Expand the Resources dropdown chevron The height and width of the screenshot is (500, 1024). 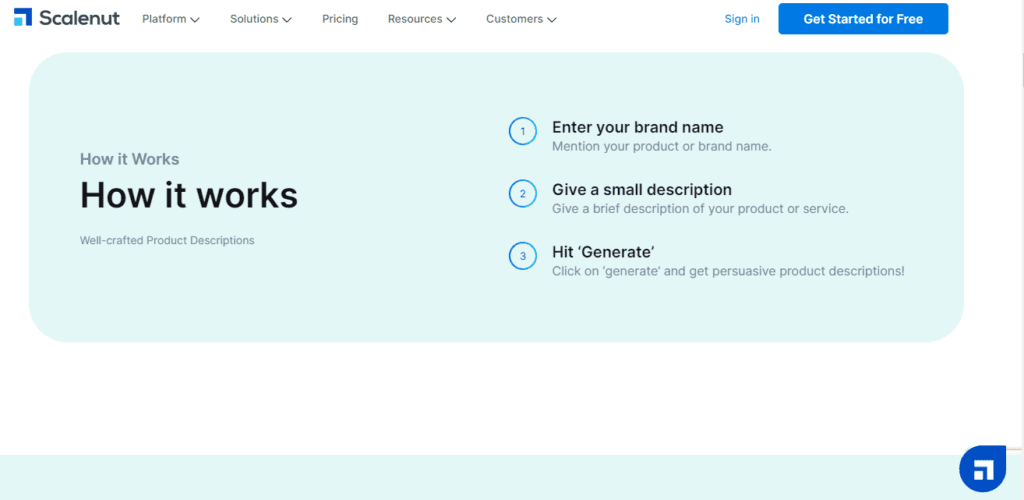coord(451,20)
